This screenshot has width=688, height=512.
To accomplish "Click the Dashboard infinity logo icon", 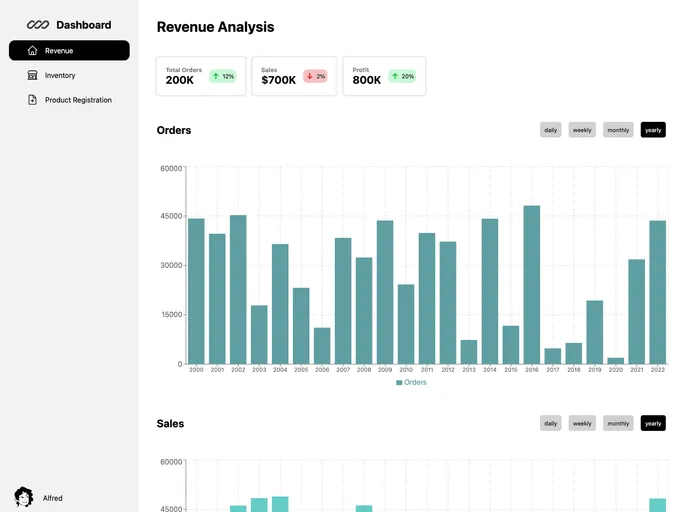I will coord(38,25).
